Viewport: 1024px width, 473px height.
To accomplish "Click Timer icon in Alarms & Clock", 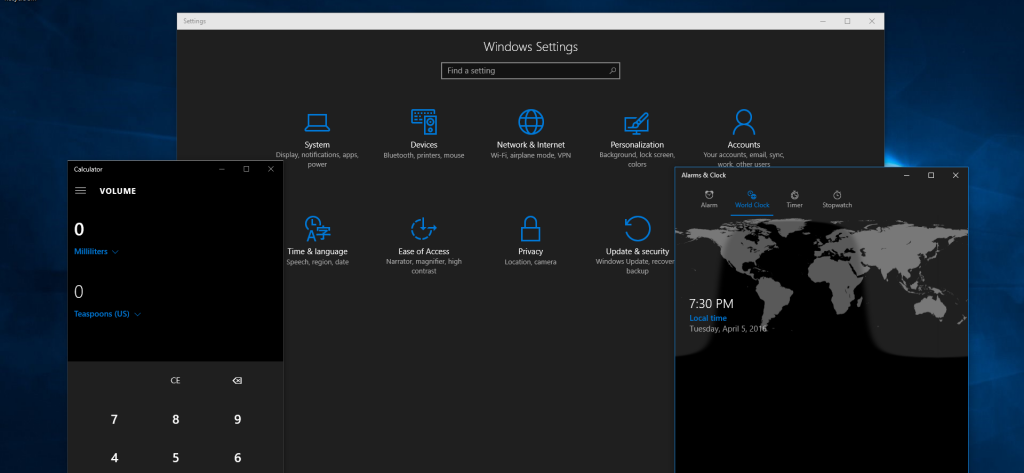I will pyautogui.click(x=794, y=195).
